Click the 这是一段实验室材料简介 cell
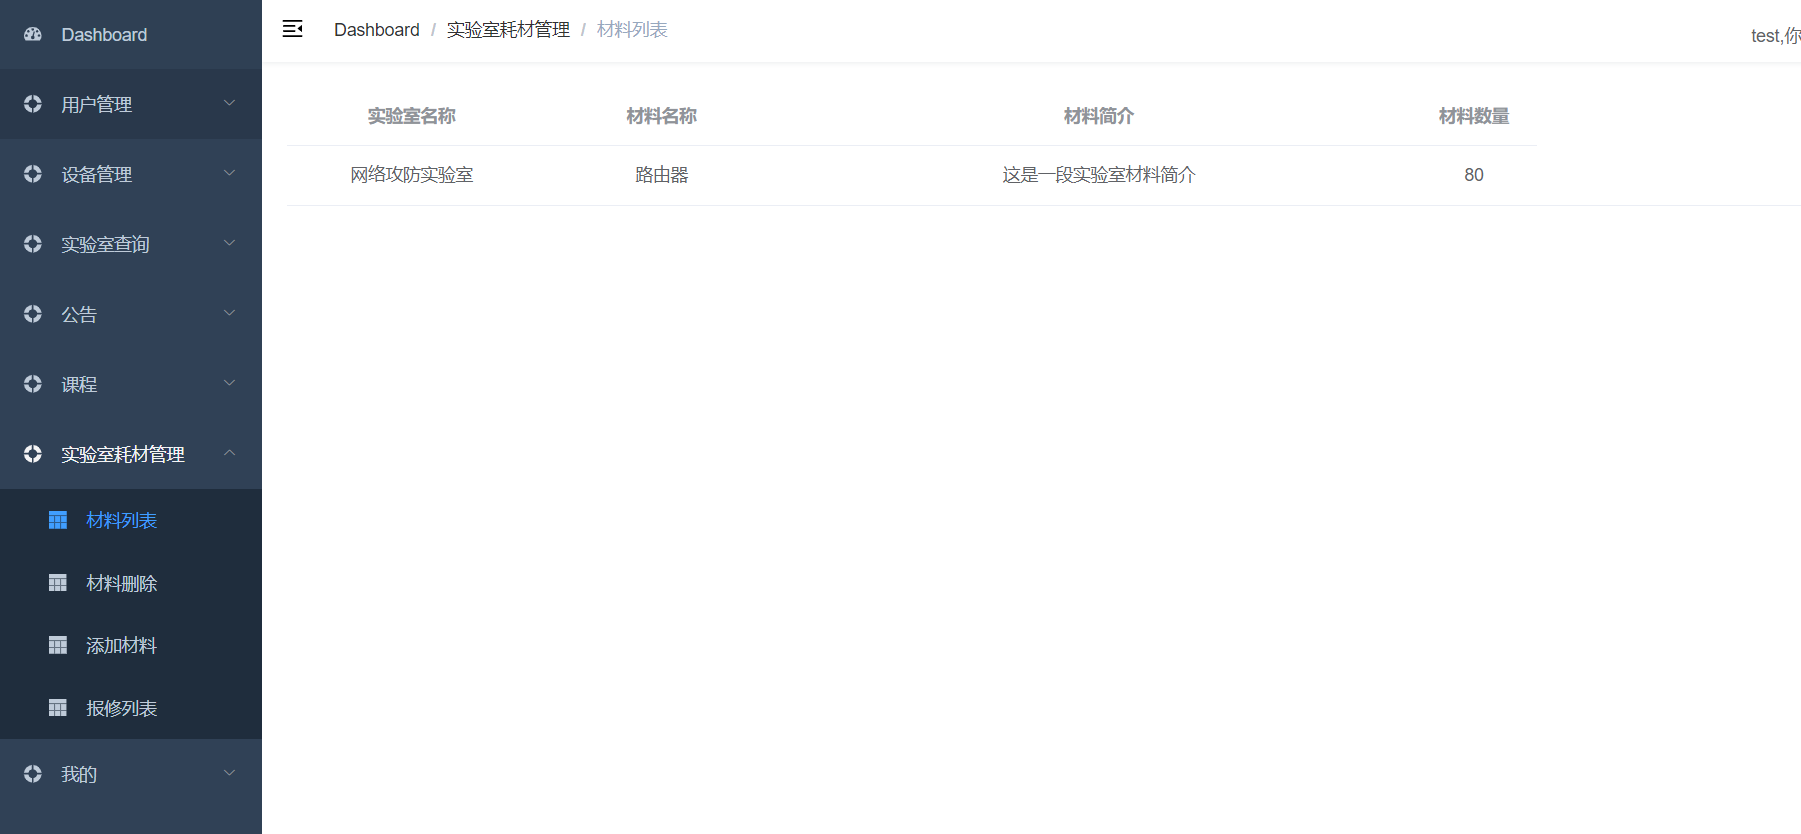Screen dimensions: 1801x834 point(1099,175)
